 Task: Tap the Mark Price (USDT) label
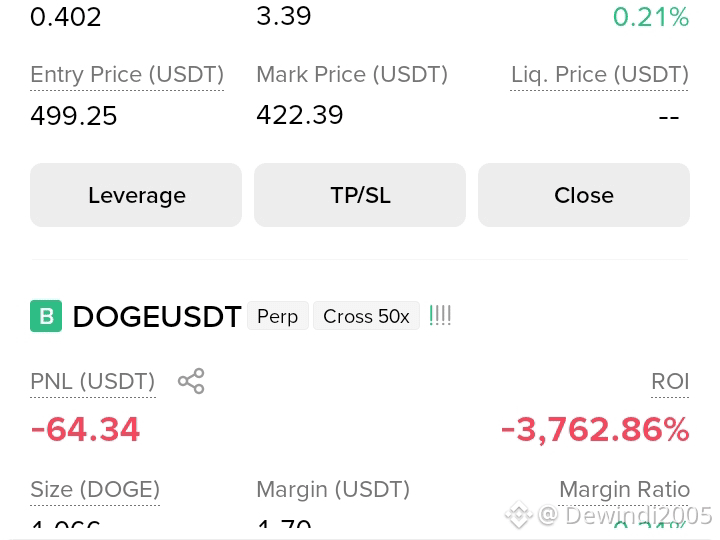click(352, 75)
